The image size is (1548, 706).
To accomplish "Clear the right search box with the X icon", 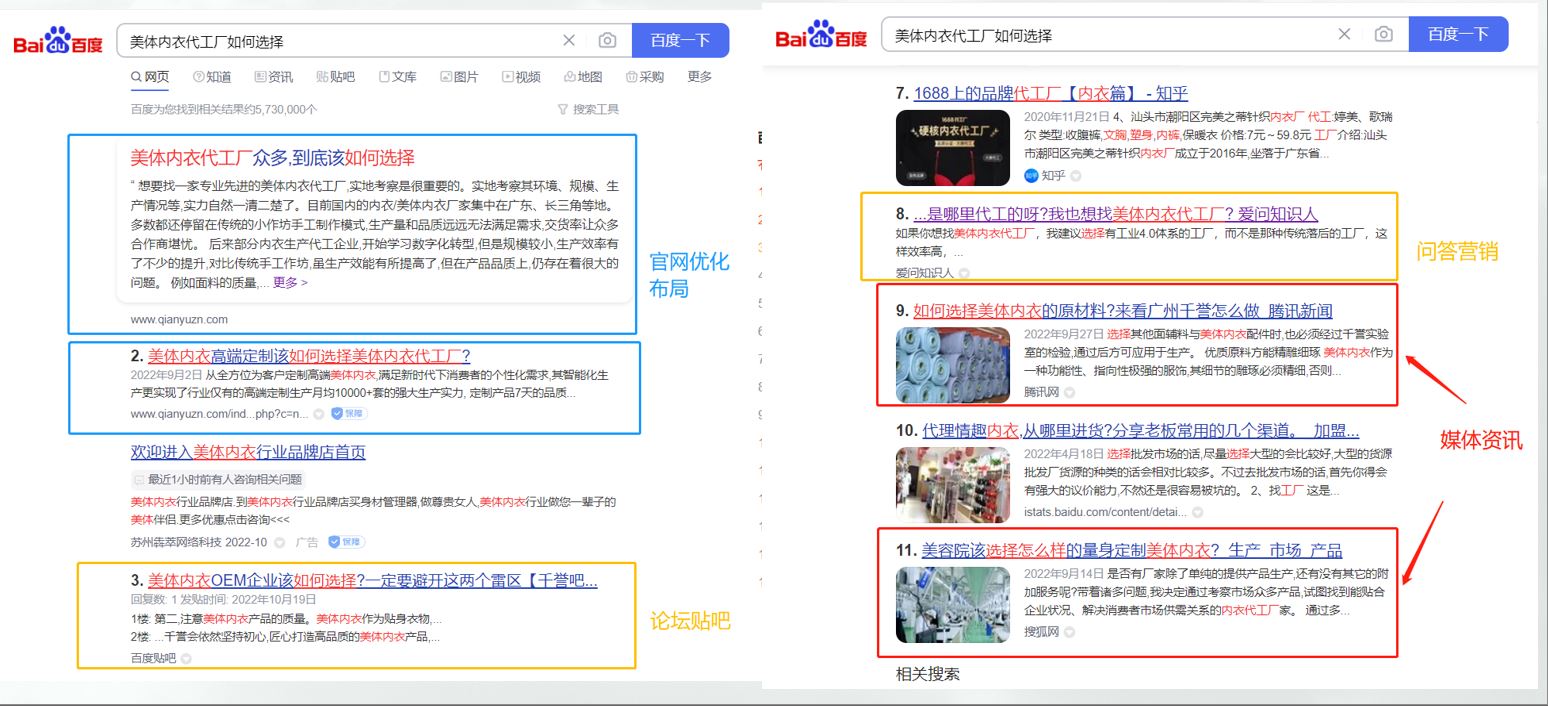I will 1344,35.
